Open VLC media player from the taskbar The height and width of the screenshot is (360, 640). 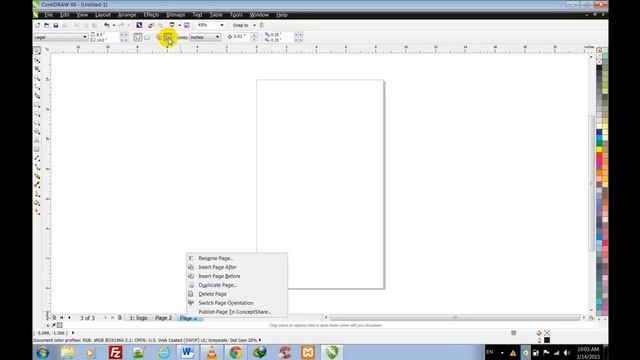point(211,352)
